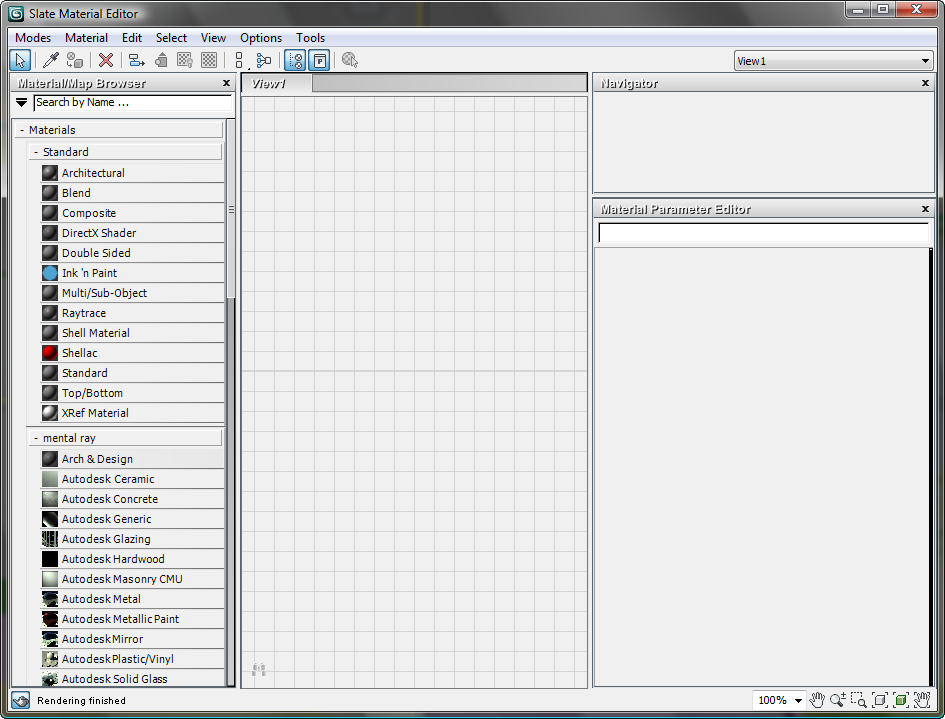The width and height of the screenshot is (945, 719).
Task: Select the Pan hand tool
Action: point(817,700)
